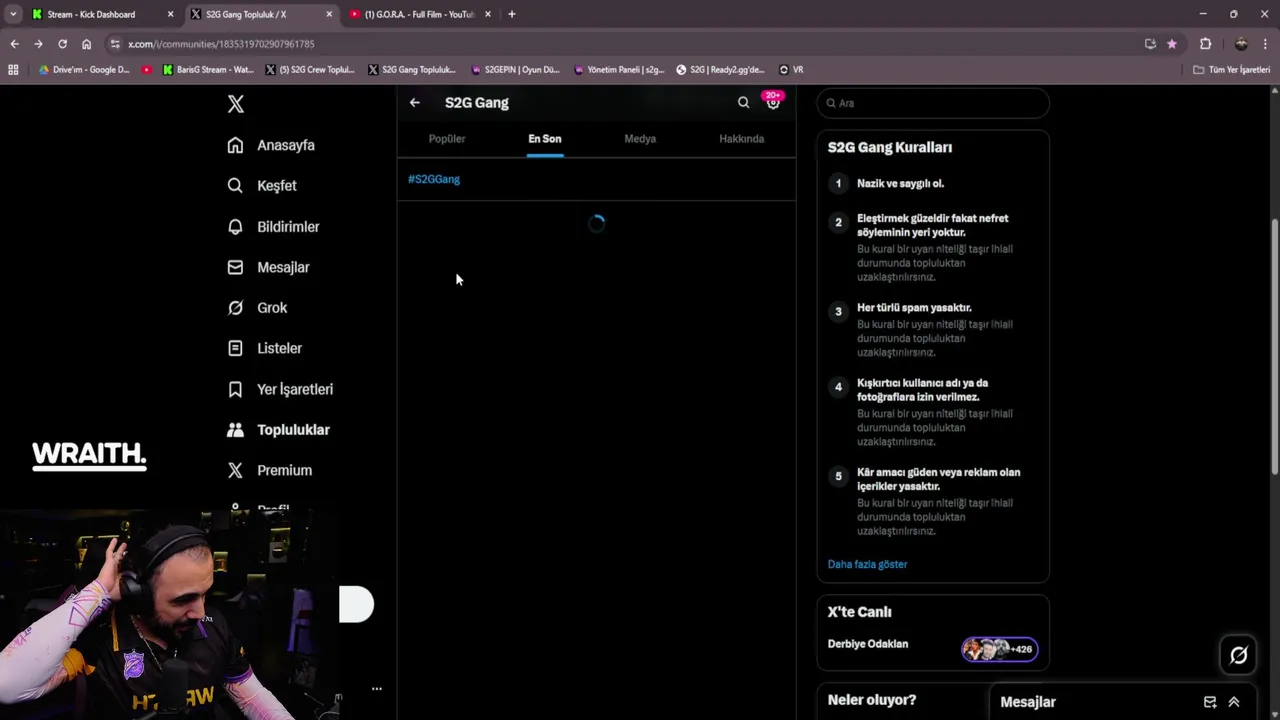Open account options three-dot menu in sidebar
This screenshot has width=1280, height=720.
click(377, 689)
